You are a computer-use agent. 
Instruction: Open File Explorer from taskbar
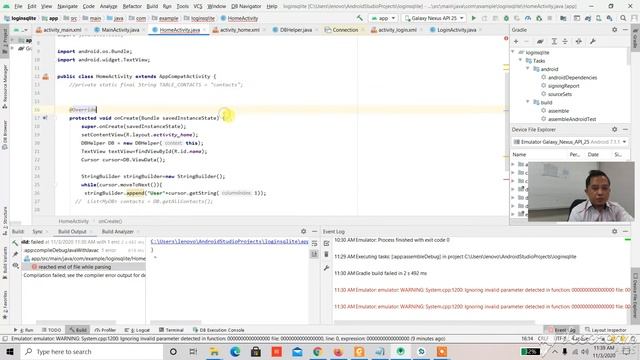point(214,351)
